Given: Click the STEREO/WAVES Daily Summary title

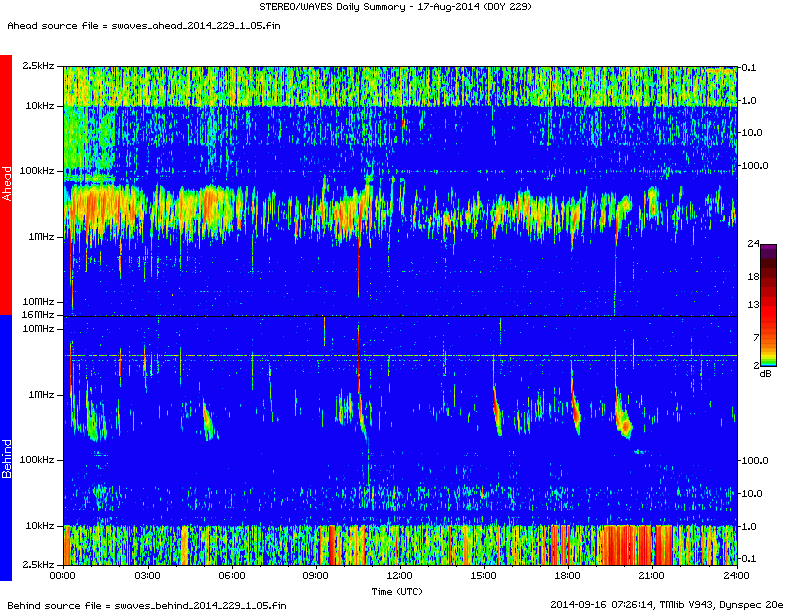Looking at the screenshot, I should 395,7.
